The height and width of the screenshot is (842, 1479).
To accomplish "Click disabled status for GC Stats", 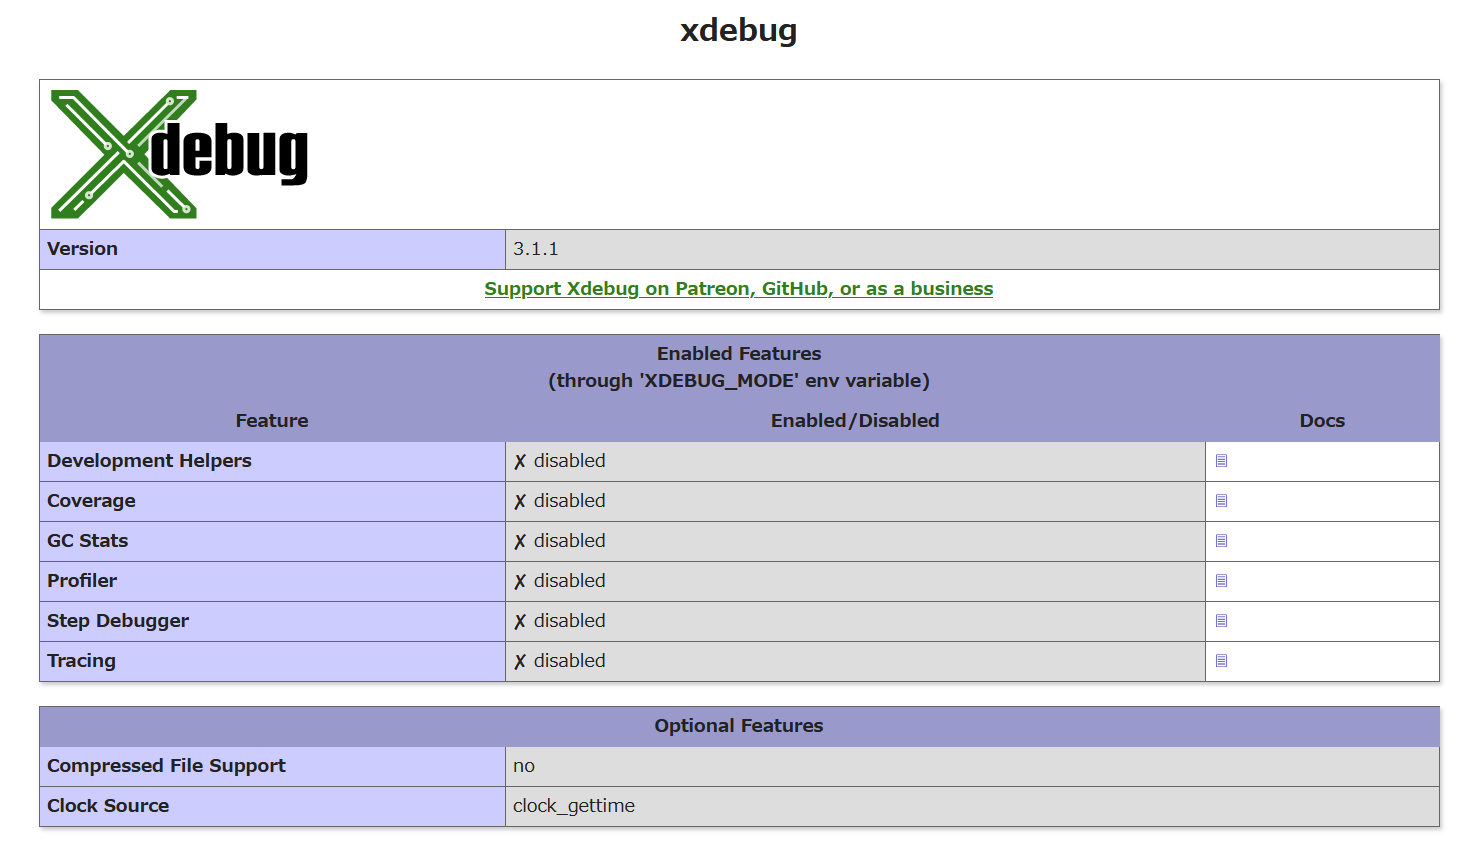I will click(x=560, y=541).
